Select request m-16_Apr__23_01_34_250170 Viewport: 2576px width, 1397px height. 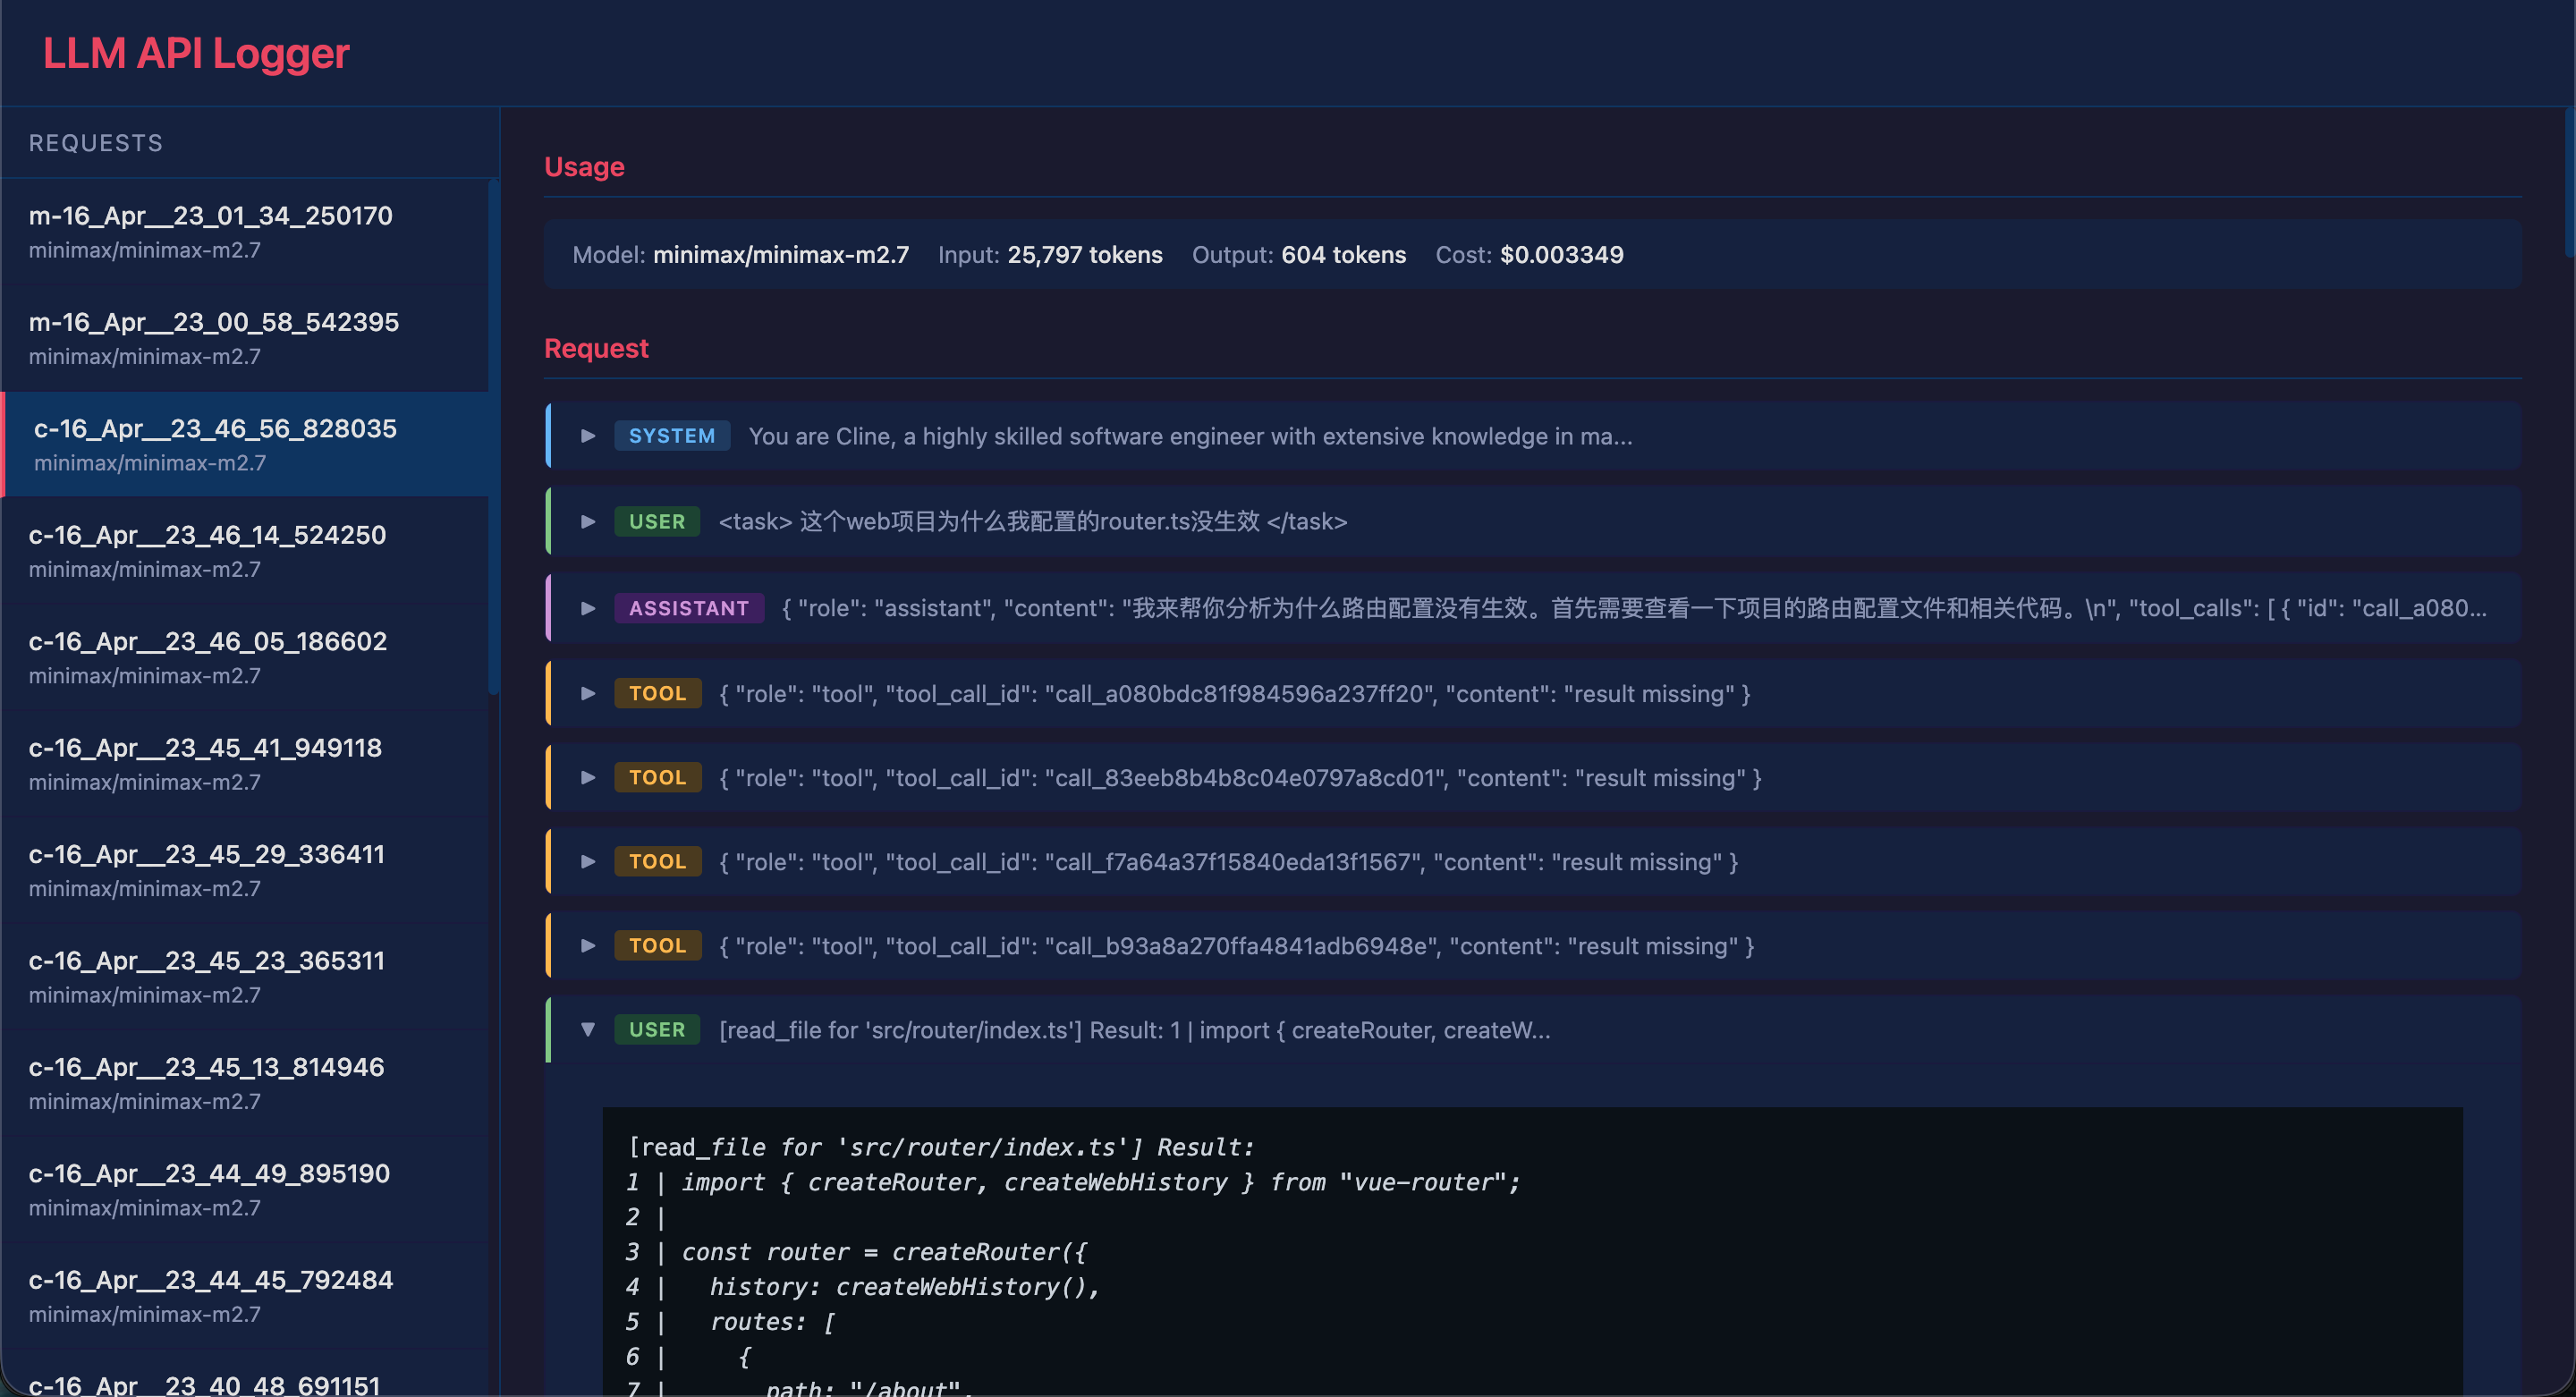(210, 230)
